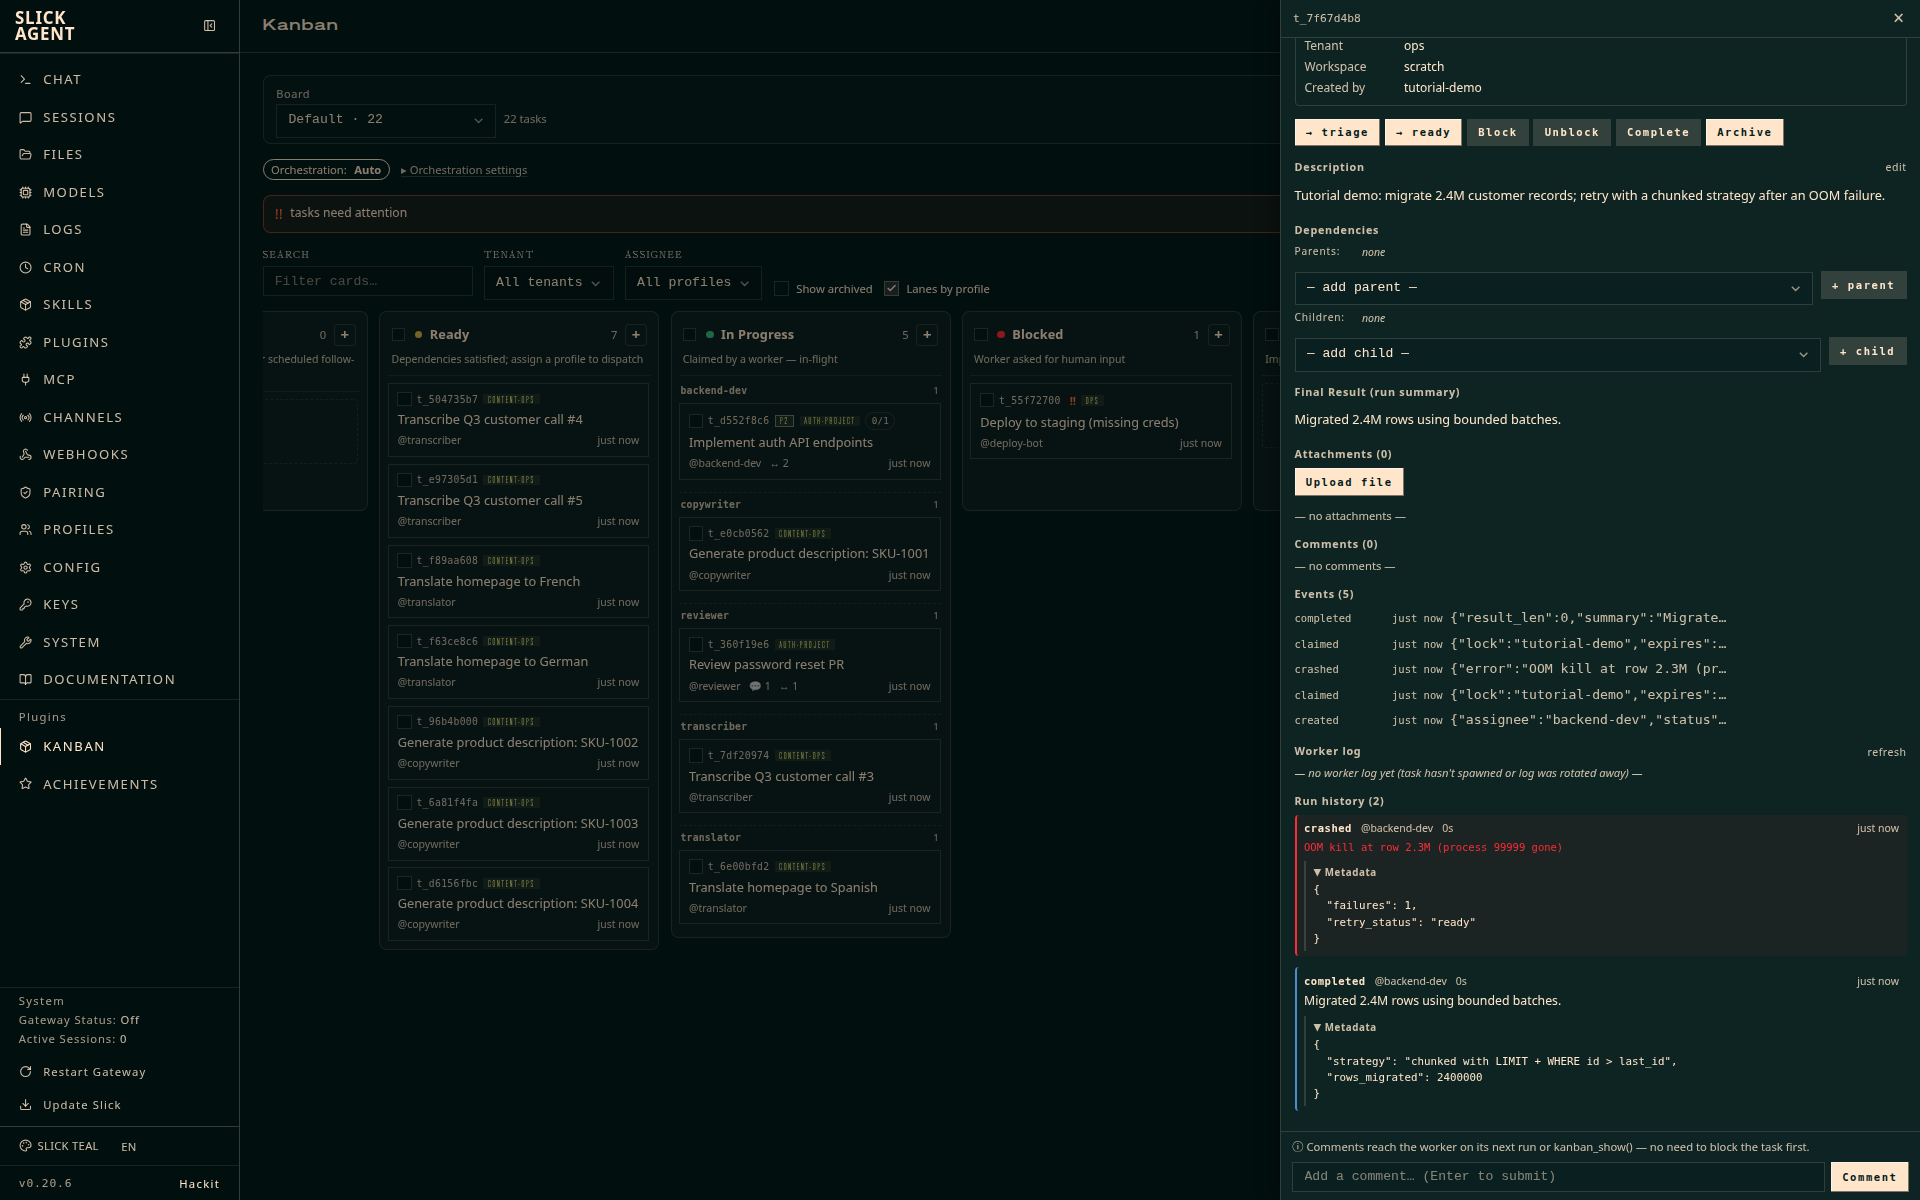Click the Update Slick download icon

tap(26, 1105)
